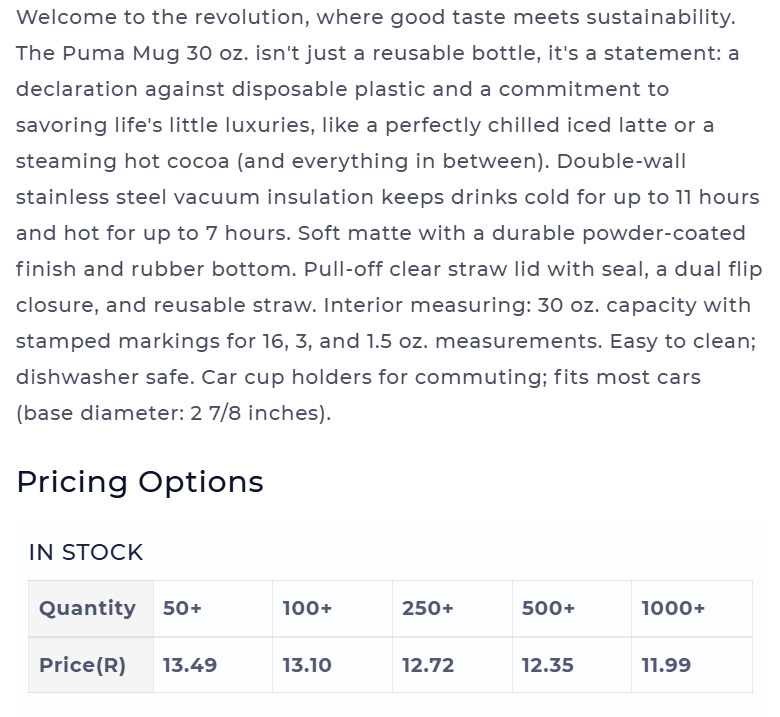Click the 13.49 price cell
780x717 pixels.
point(213,665)
